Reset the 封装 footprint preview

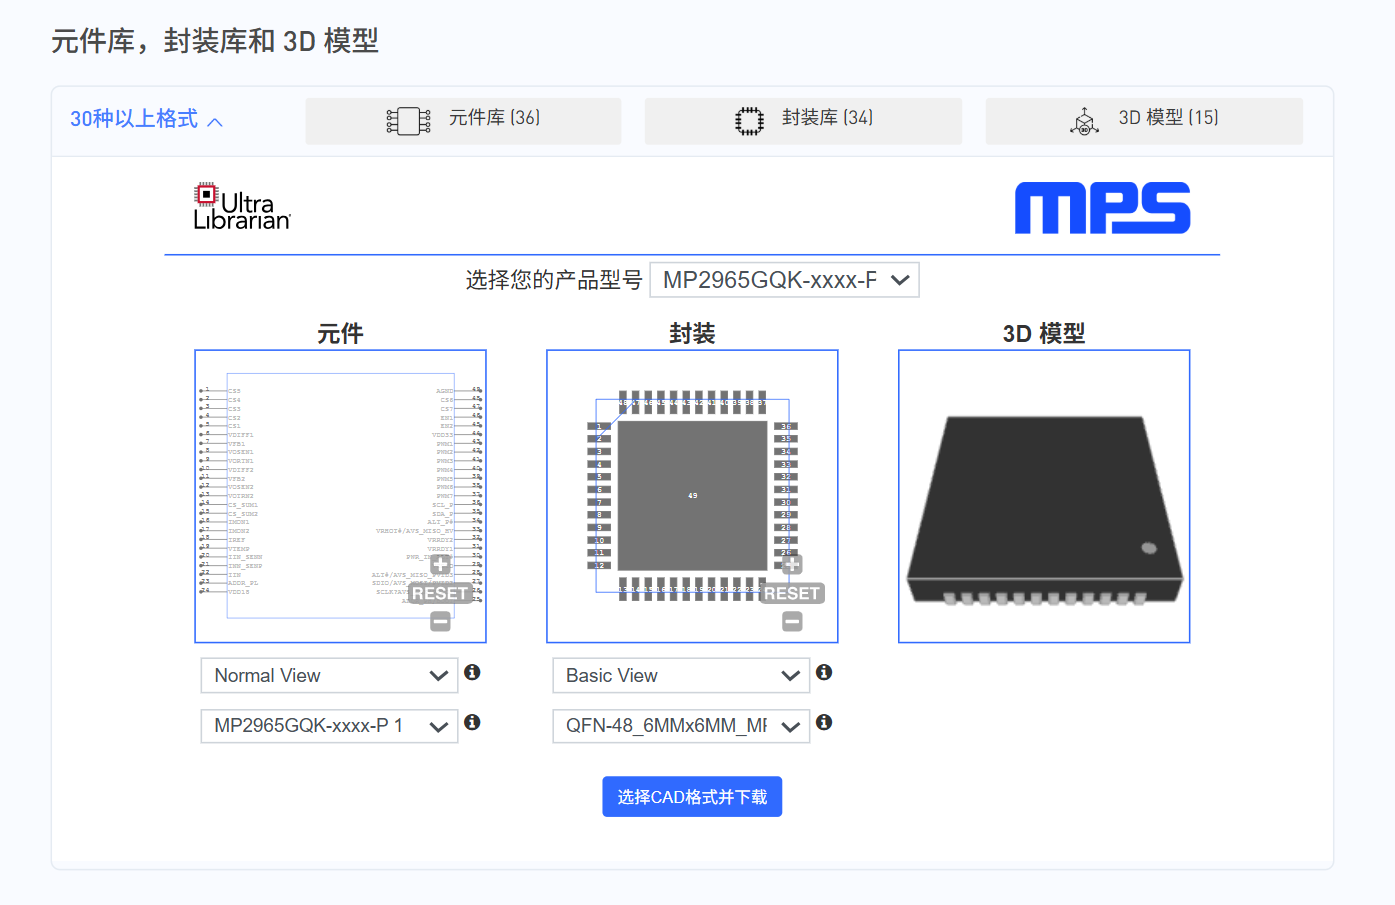[792, 594]
